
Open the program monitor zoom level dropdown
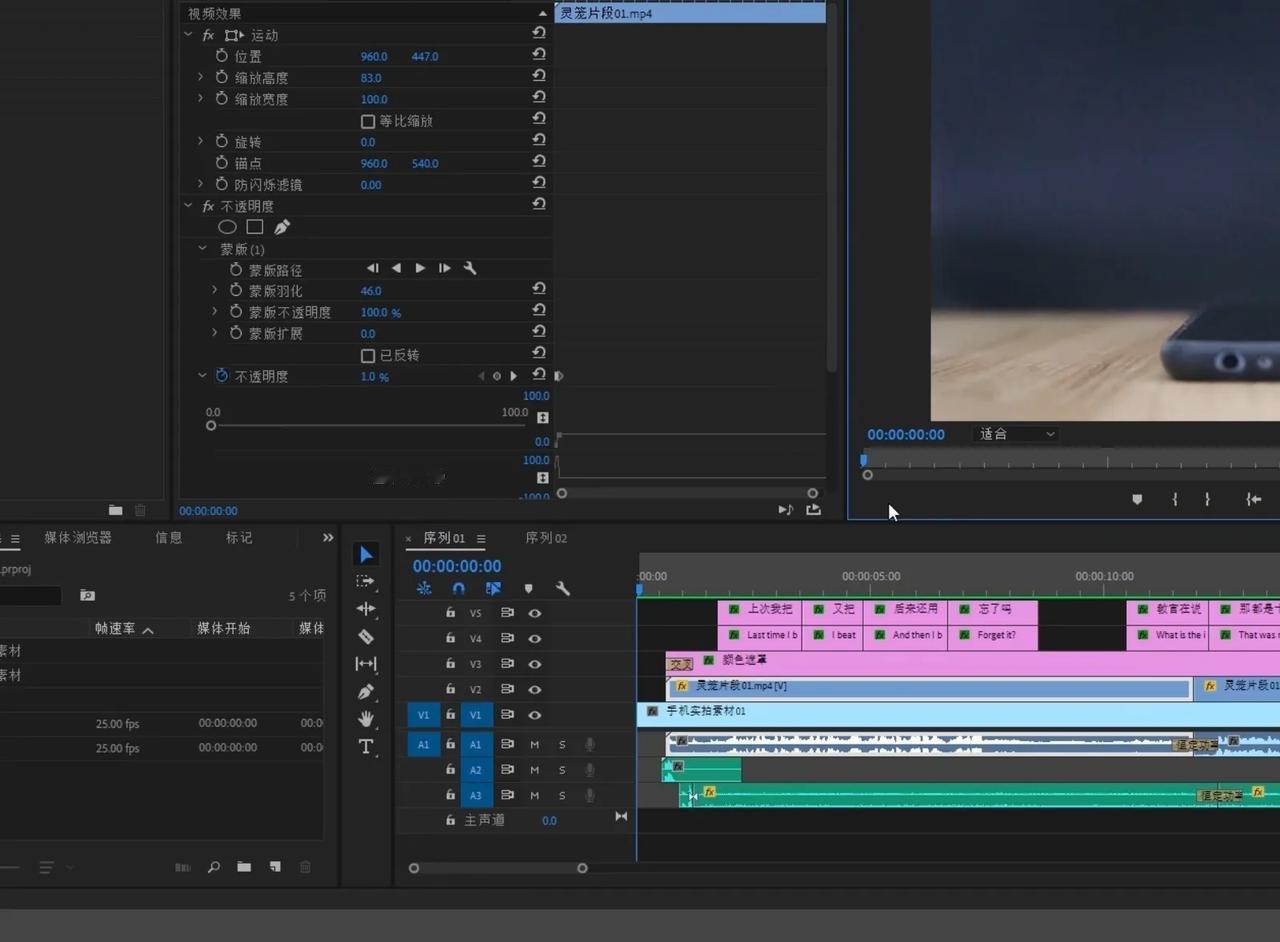[x=1016, y=434]
